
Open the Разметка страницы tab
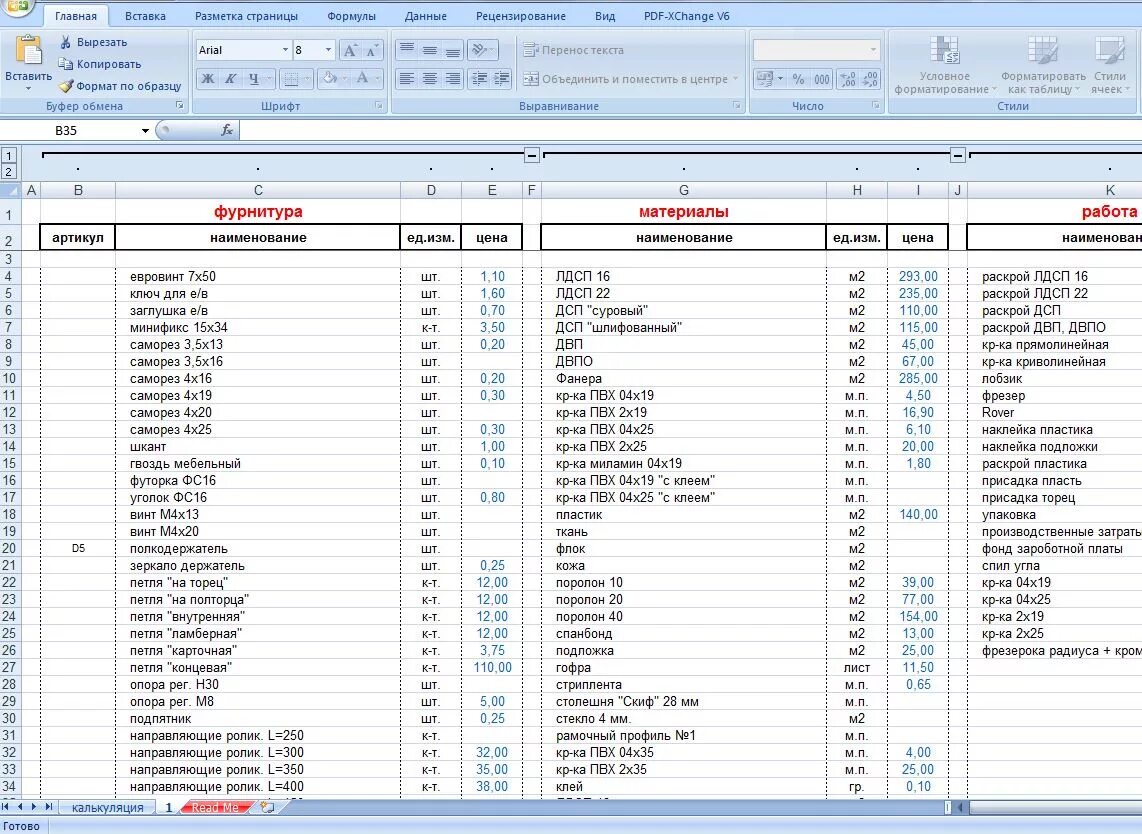246,16
